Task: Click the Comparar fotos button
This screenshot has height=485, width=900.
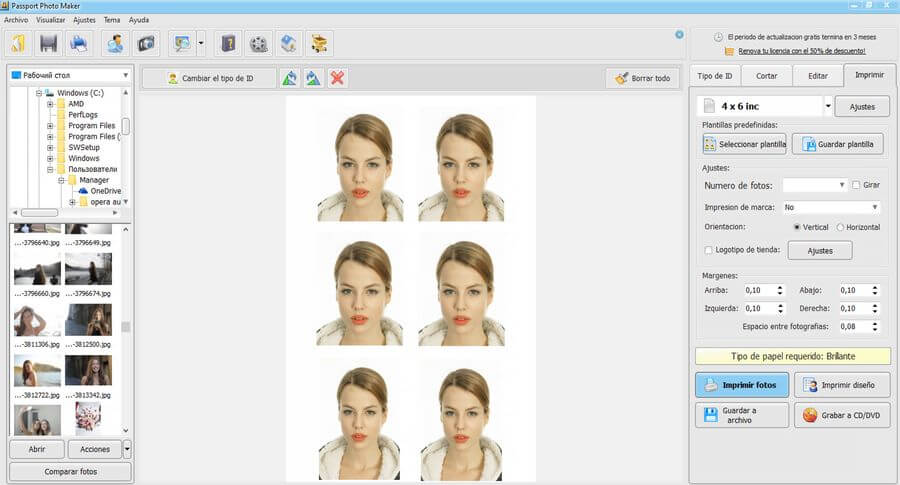Action: 71,471
